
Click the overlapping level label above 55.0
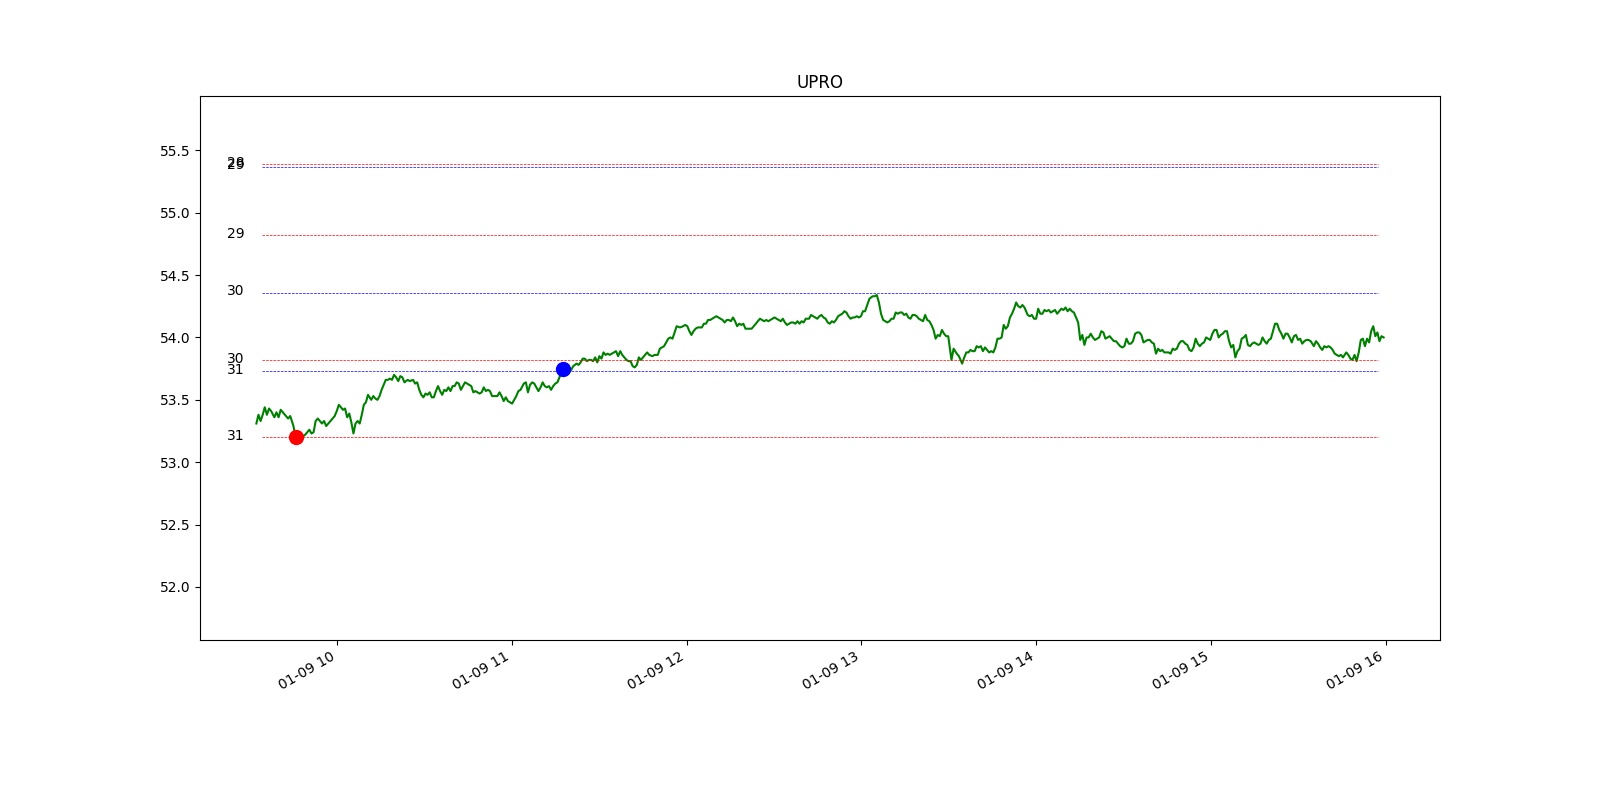pos(235,163)
